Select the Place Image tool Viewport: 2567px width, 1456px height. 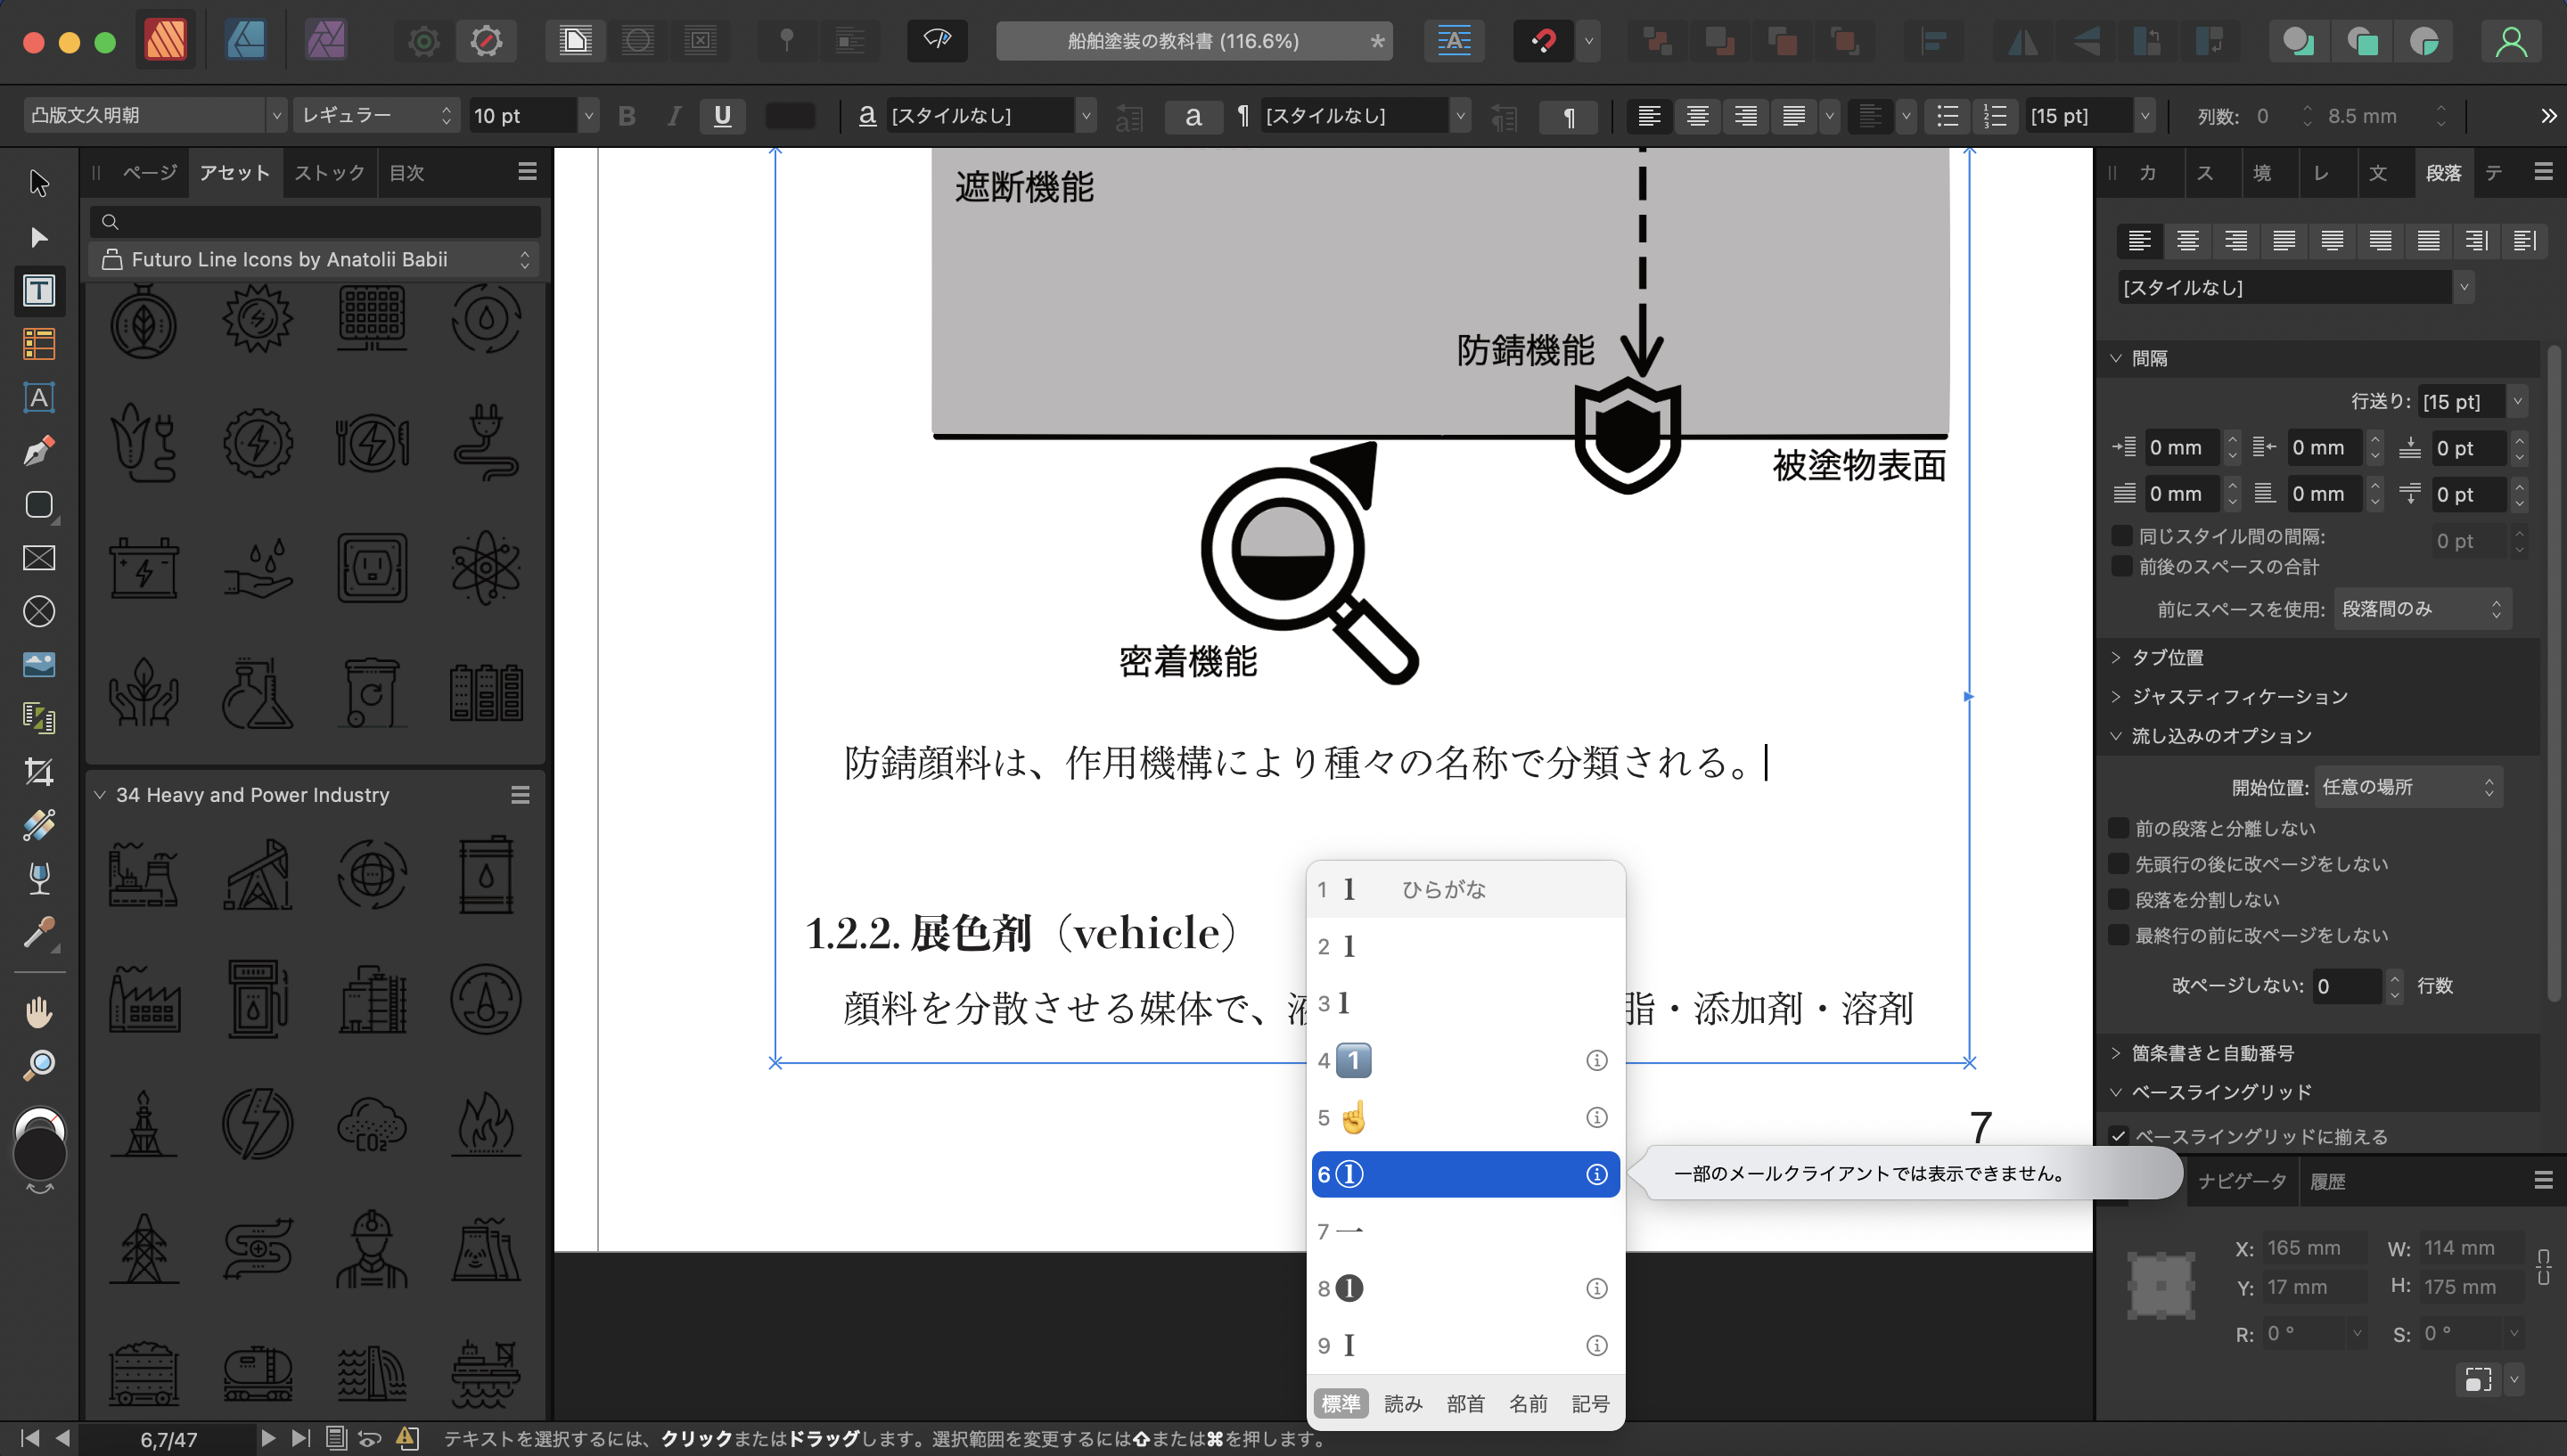click(39, 665)
